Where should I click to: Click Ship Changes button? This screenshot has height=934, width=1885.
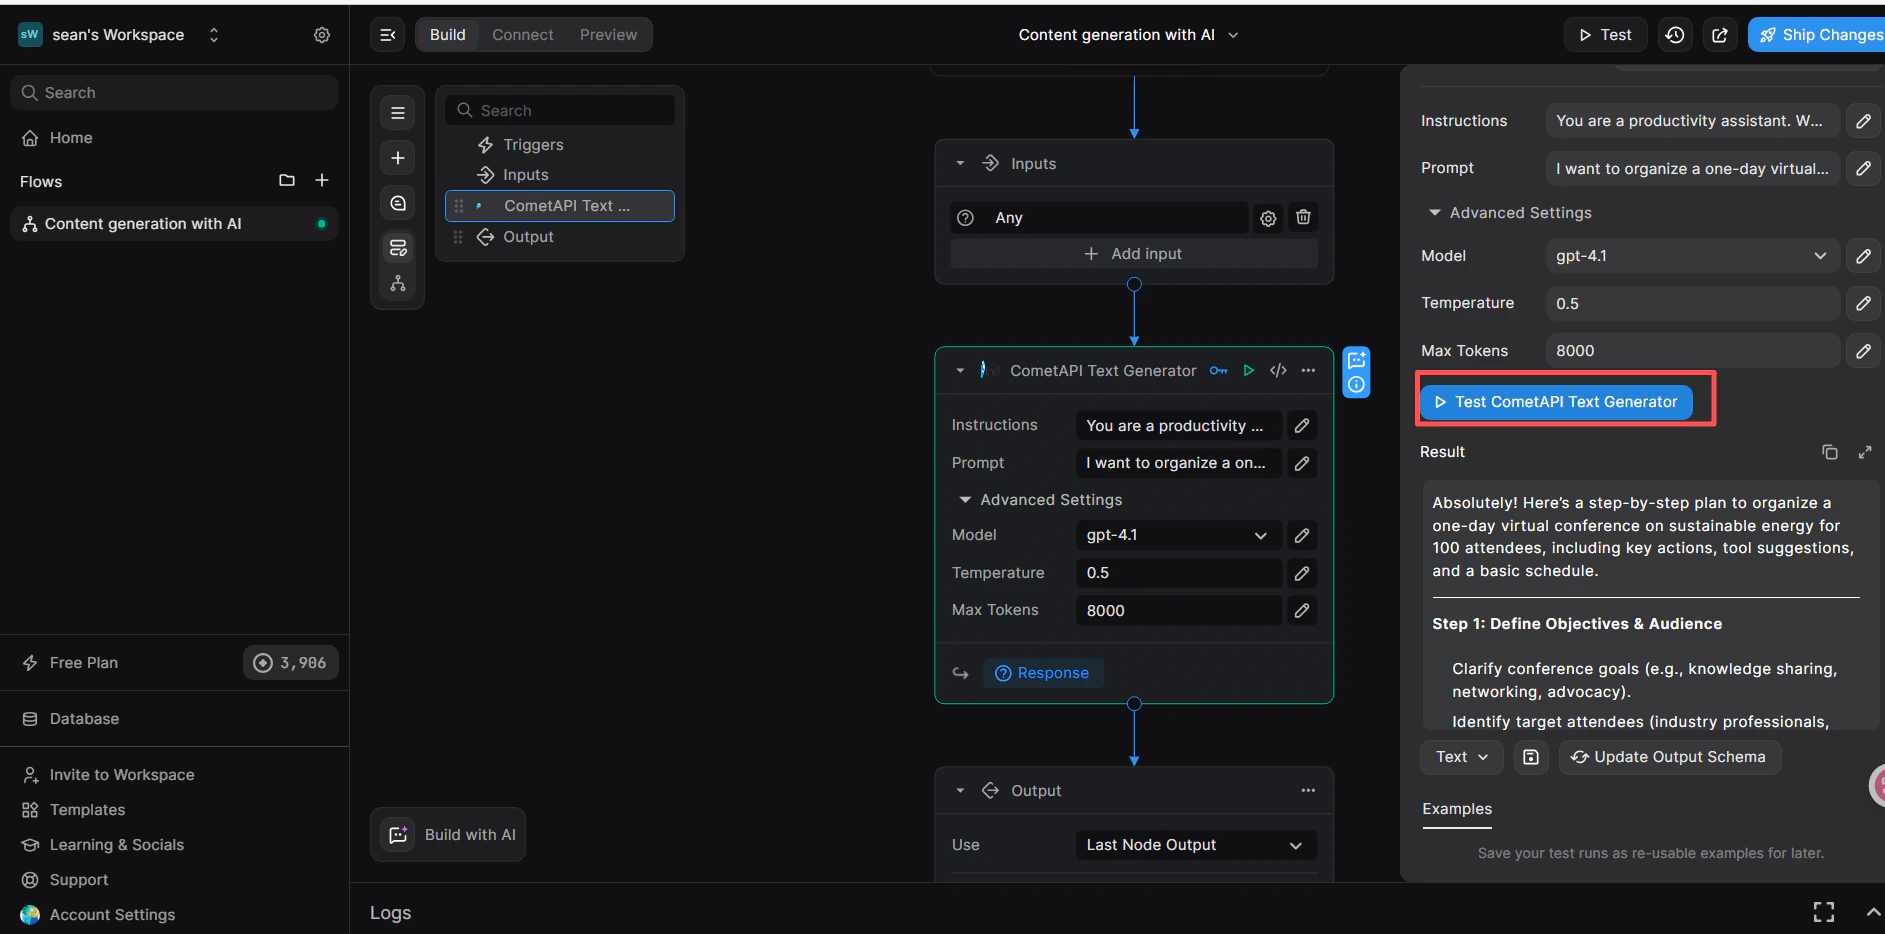coord(1819,35)
